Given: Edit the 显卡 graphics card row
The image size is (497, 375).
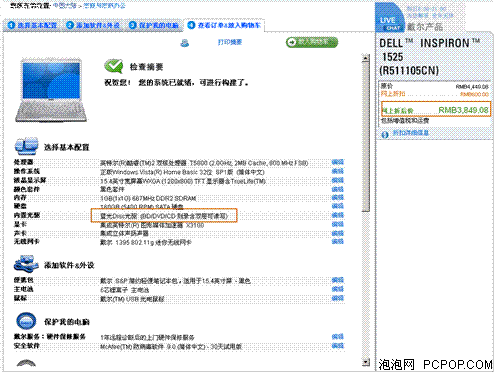Looking at the screenshot, I should (x=338, y=224).
